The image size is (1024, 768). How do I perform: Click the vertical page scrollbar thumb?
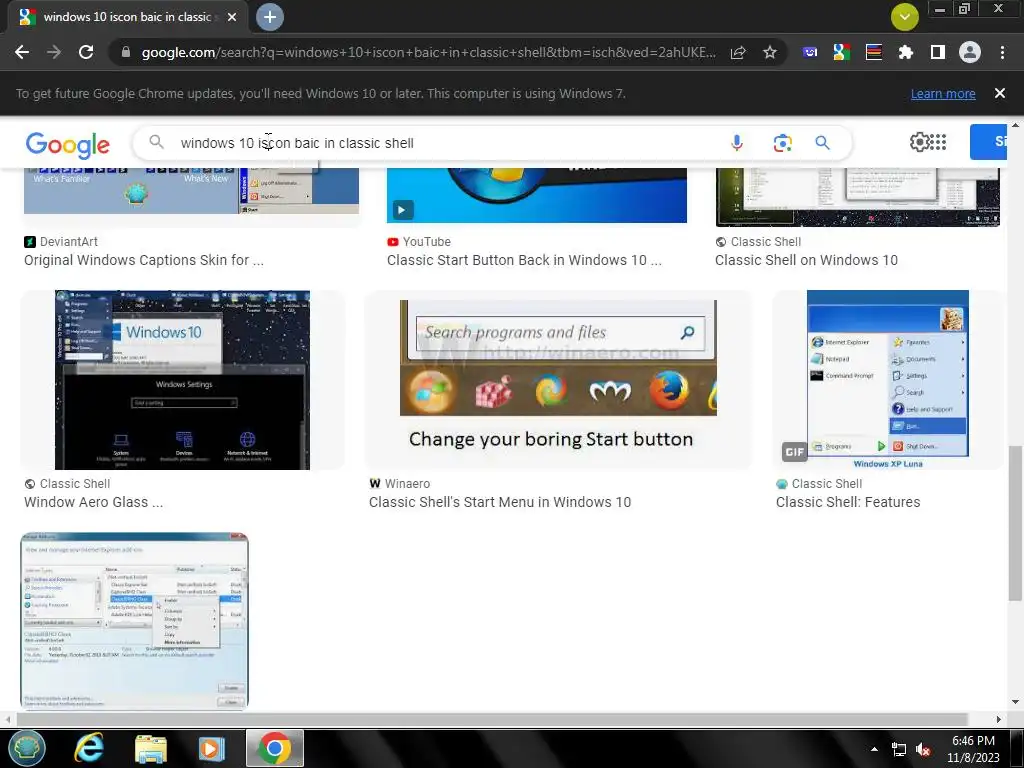(x=1015, y=522)
